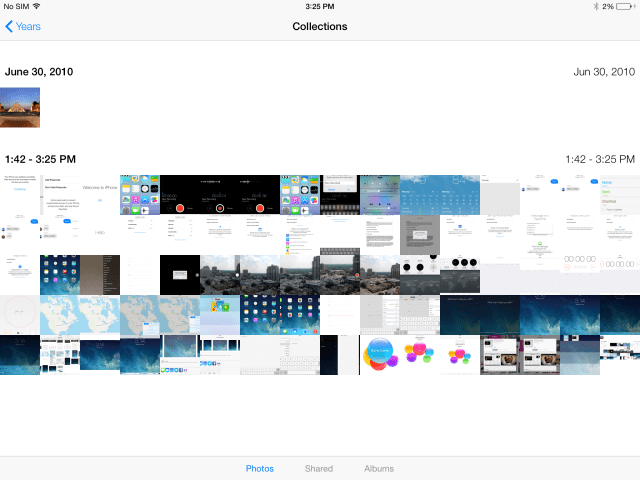Tap the battery icon in status bar

point(626,6)
